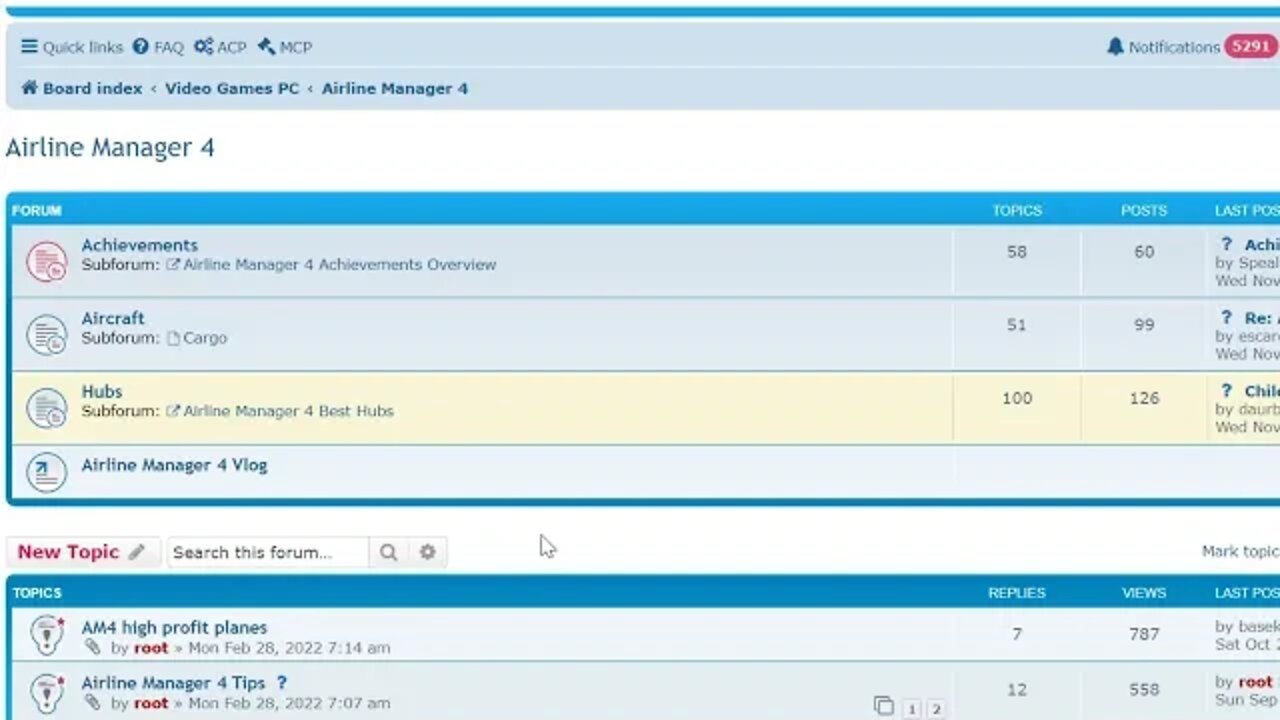Go to page 2 of Airline Manager 4 Tips
This screenshot has height=720, width=1280.
pos(936,709)
